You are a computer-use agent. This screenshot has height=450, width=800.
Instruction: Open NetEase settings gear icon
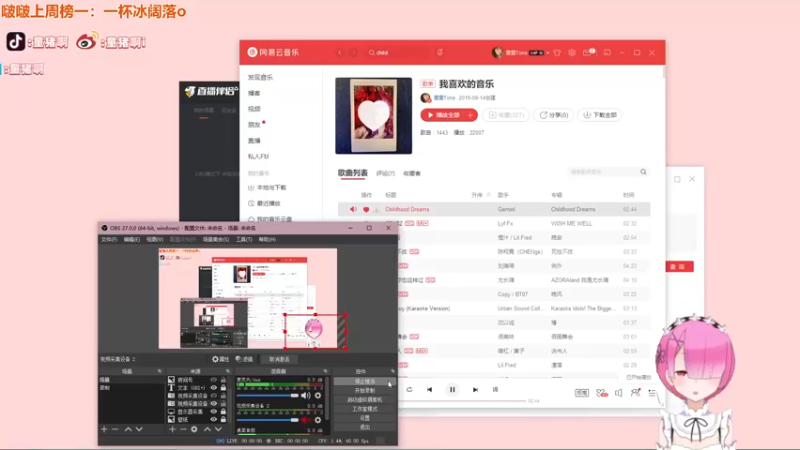[572, 53]
